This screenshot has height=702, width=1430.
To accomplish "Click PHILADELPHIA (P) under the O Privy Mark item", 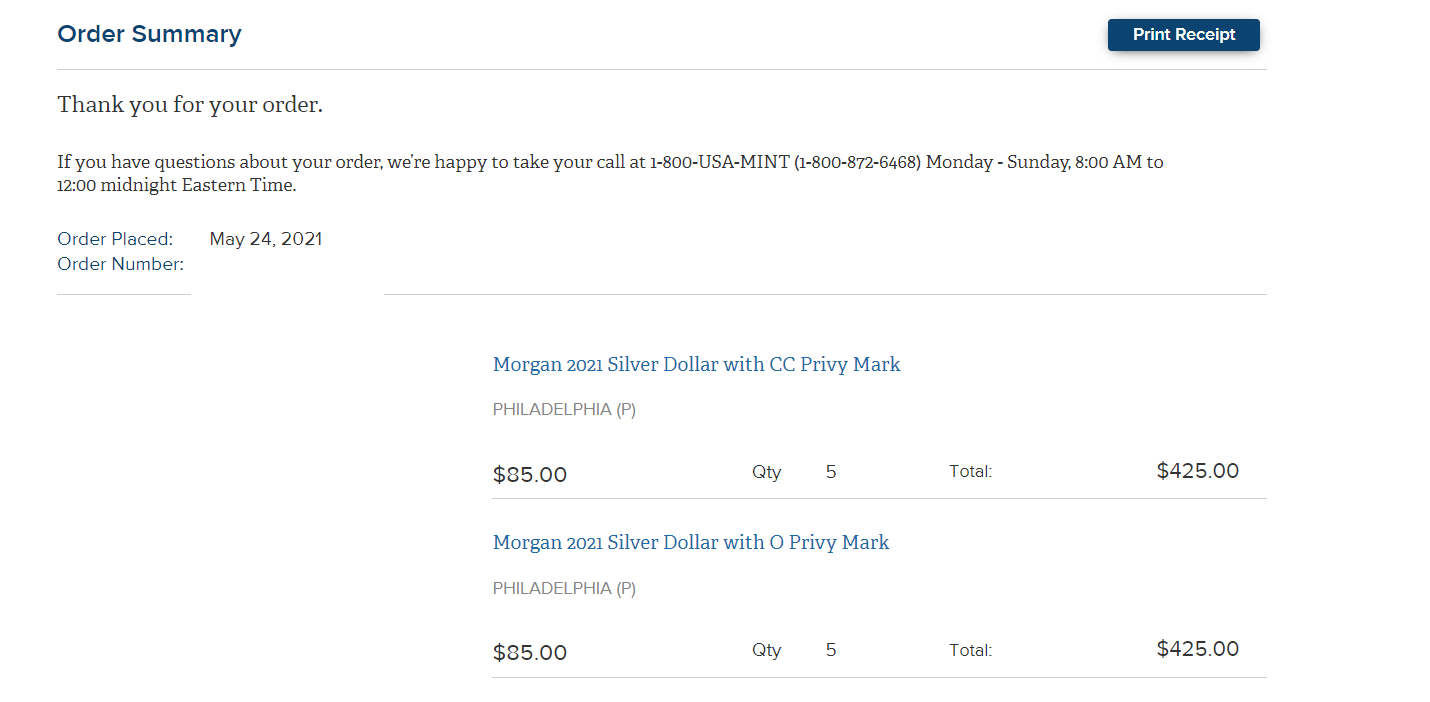I will 564,589.
